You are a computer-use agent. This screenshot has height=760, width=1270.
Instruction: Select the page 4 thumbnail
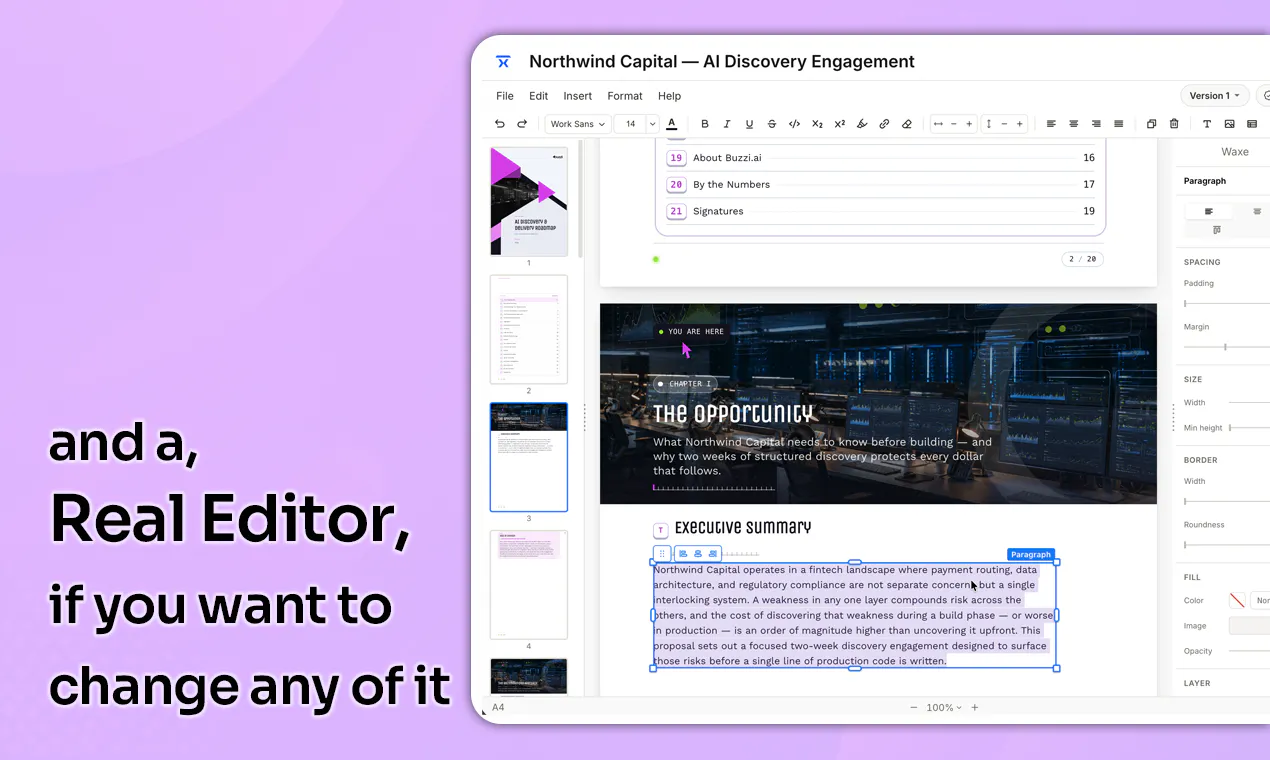pos(529,585)
